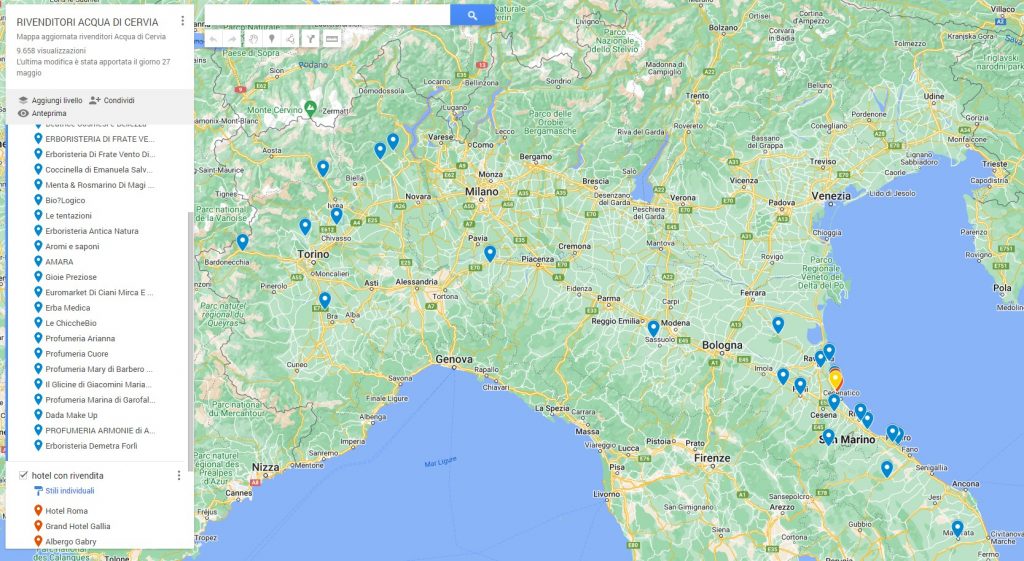The width and height of the screenshot is (1024, 561).
Task: Open Stili individuali style settings
Action: [x=64, y=490]
